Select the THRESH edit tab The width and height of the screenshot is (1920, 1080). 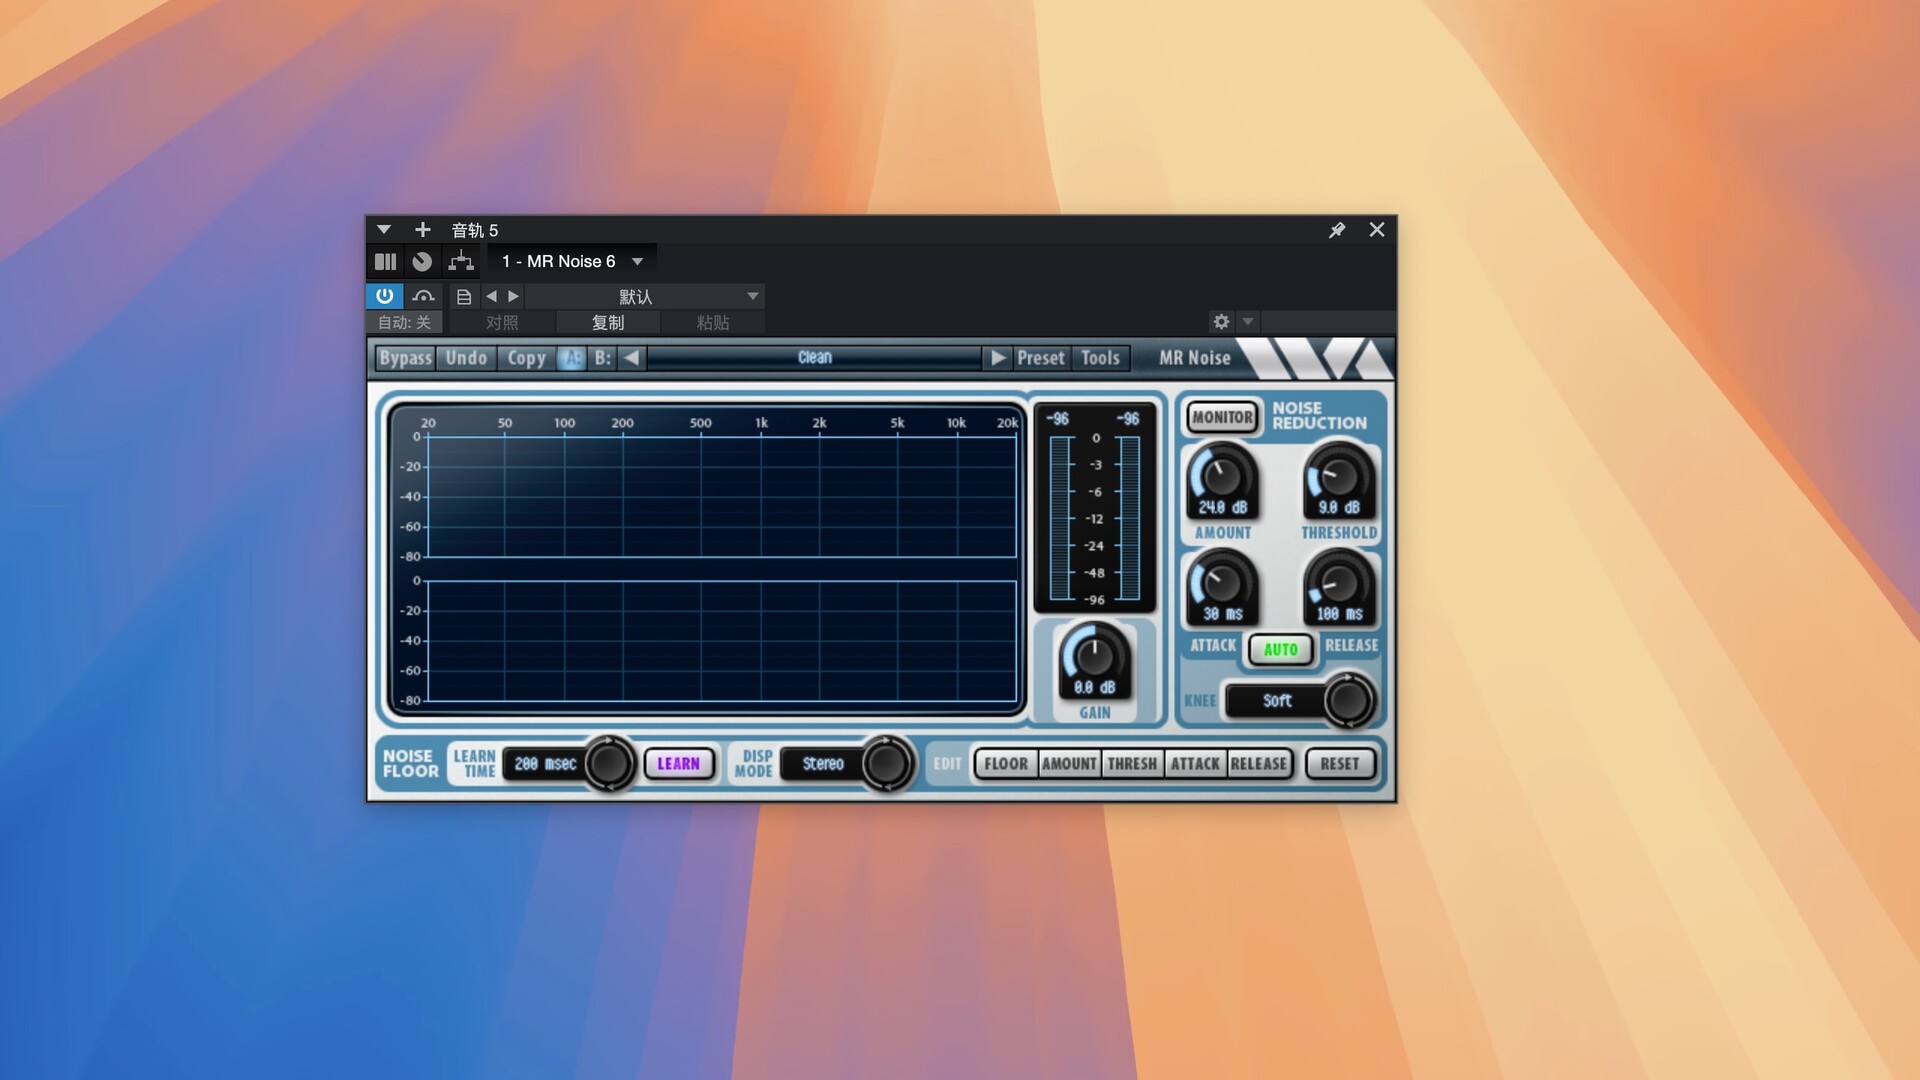coord(1132,764)
